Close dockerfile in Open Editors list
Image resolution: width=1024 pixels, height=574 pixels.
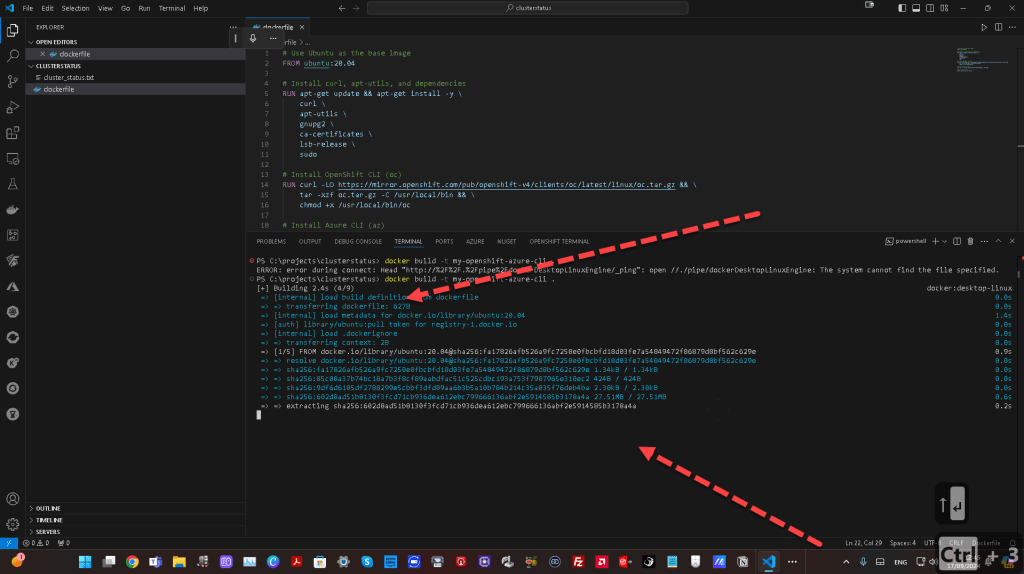click(x=42, y=54)
